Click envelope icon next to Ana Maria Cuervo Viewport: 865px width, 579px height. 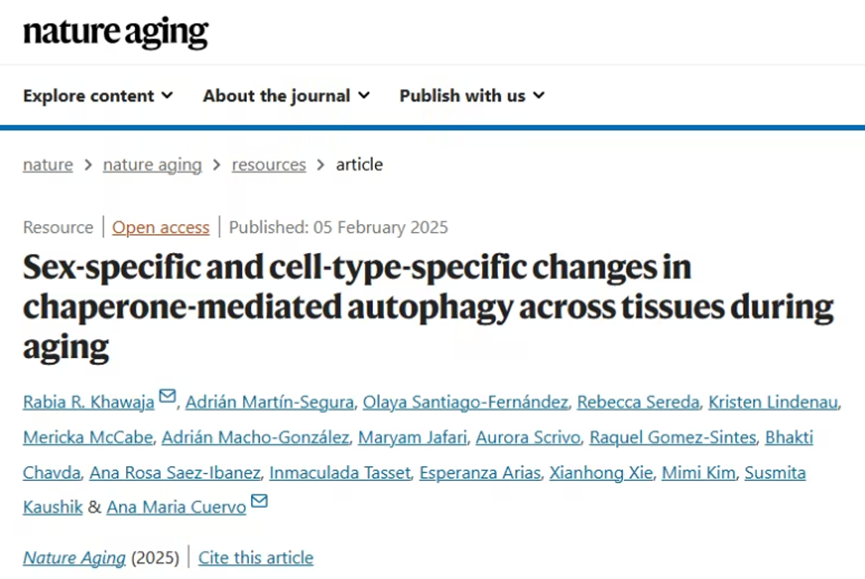click(x=259, y=501)
